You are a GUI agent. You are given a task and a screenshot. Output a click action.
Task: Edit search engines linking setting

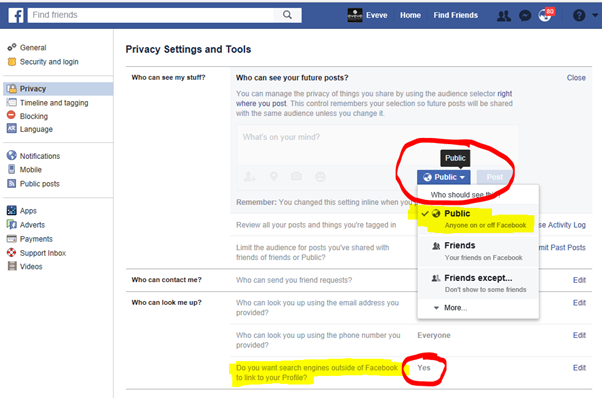pos(579,368)
